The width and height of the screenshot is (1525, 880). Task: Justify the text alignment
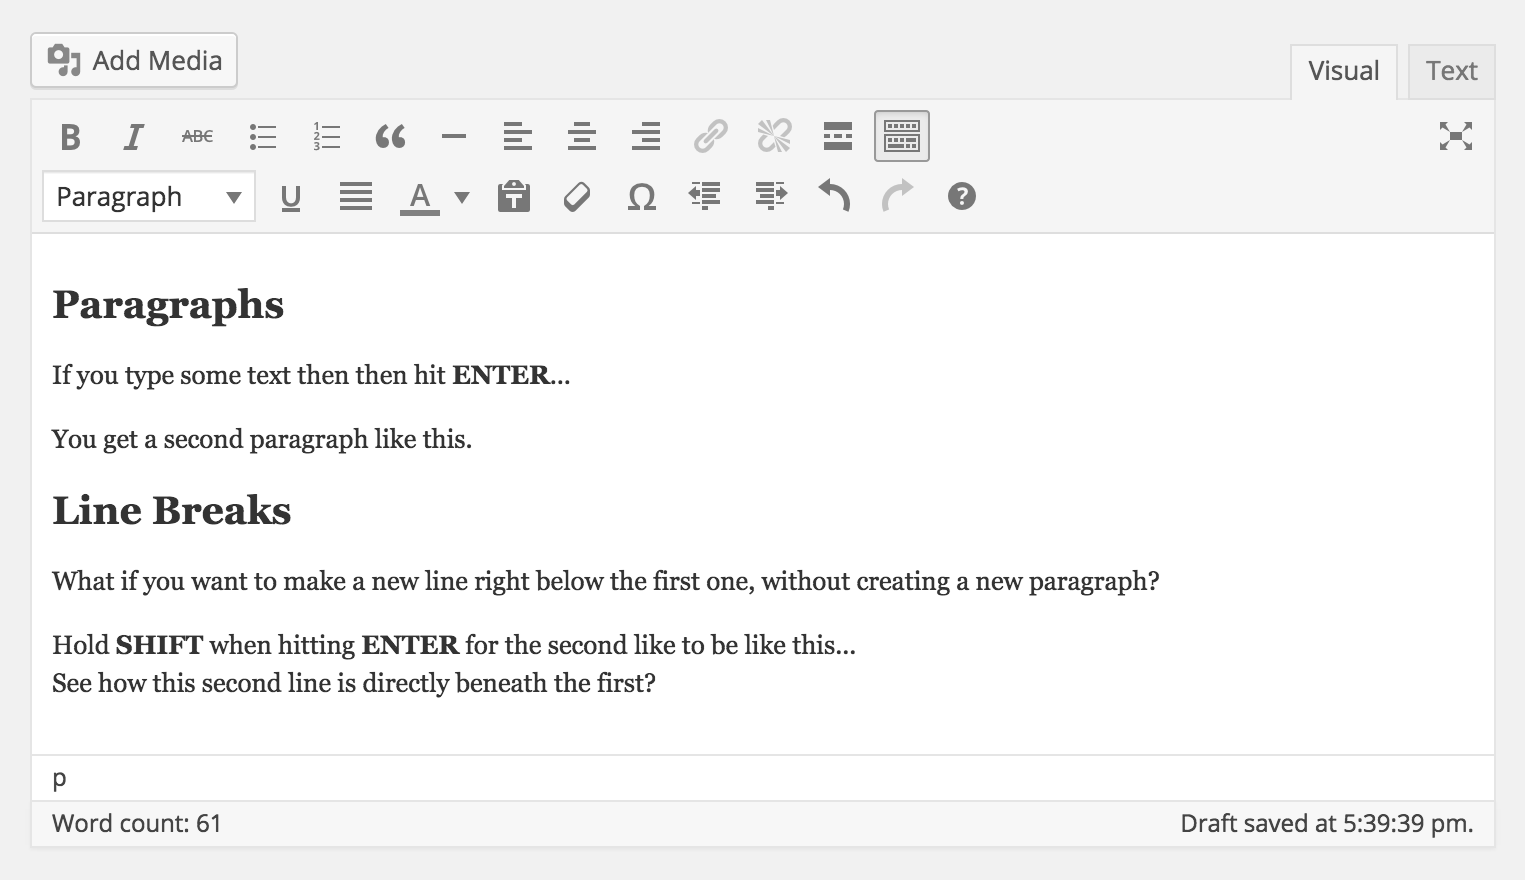tap(355, 197)
